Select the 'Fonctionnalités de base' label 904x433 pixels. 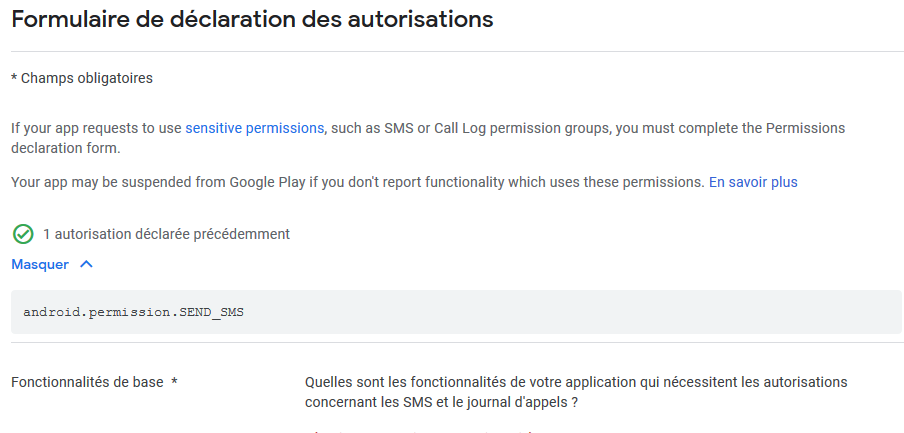click(88, 382)
